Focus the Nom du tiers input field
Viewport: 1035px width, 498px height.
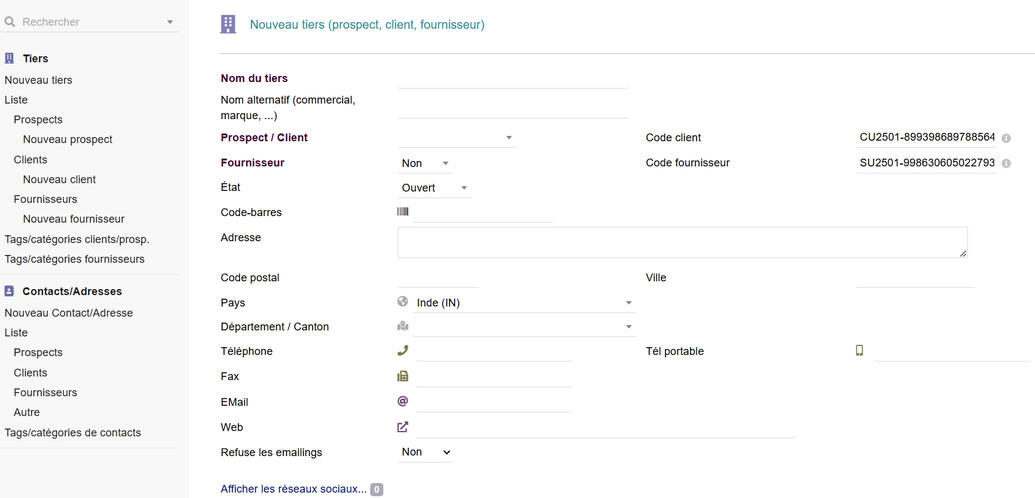[512, 78]
